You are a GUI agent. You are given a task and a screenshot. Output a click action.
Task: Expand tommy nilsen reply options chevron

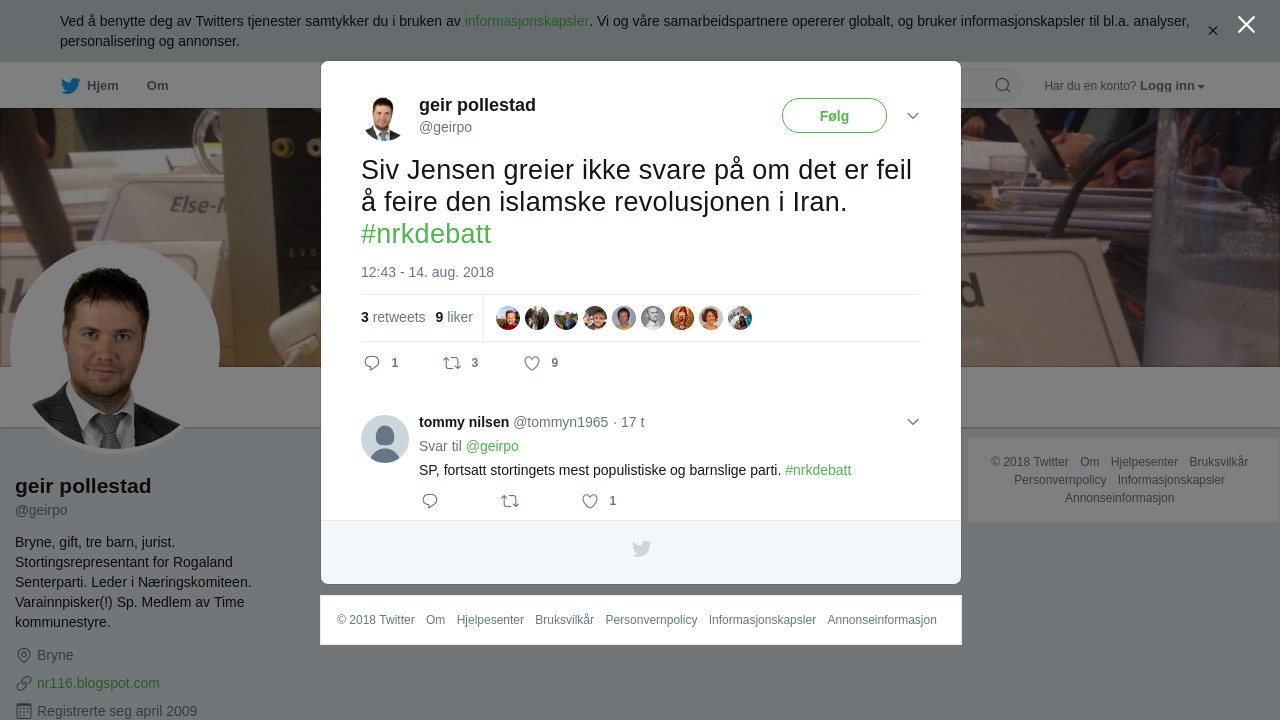913,422
